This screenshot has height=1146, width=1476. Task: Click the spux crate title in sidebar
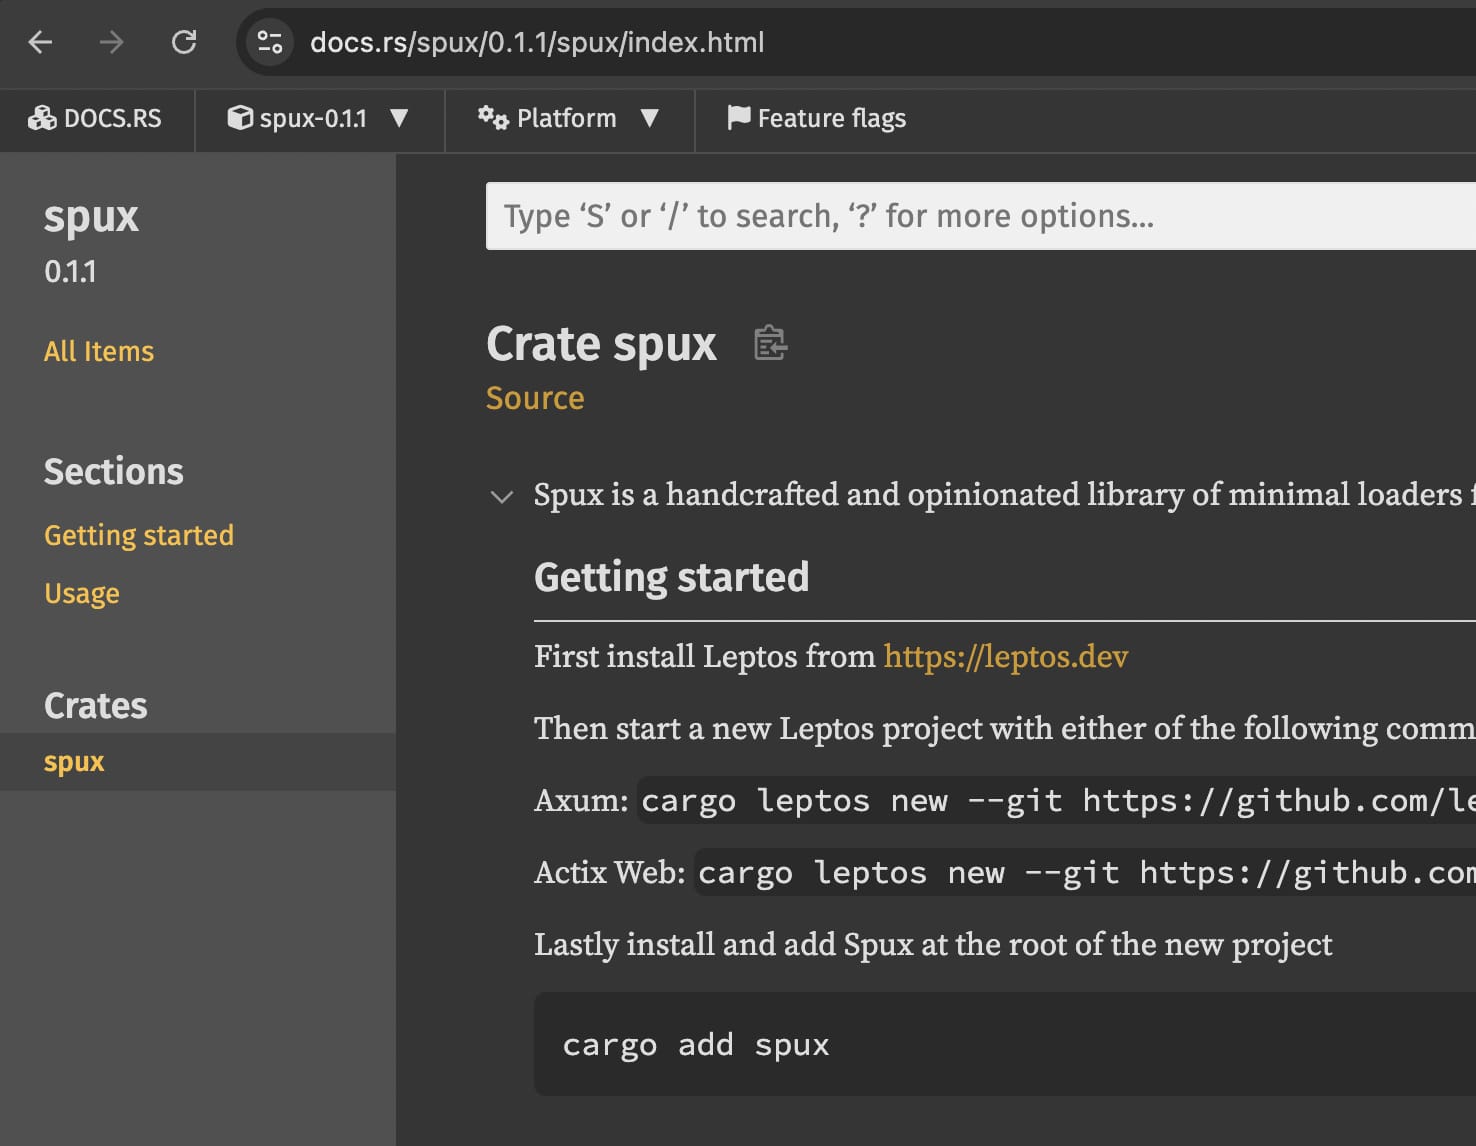click(91, 217)
